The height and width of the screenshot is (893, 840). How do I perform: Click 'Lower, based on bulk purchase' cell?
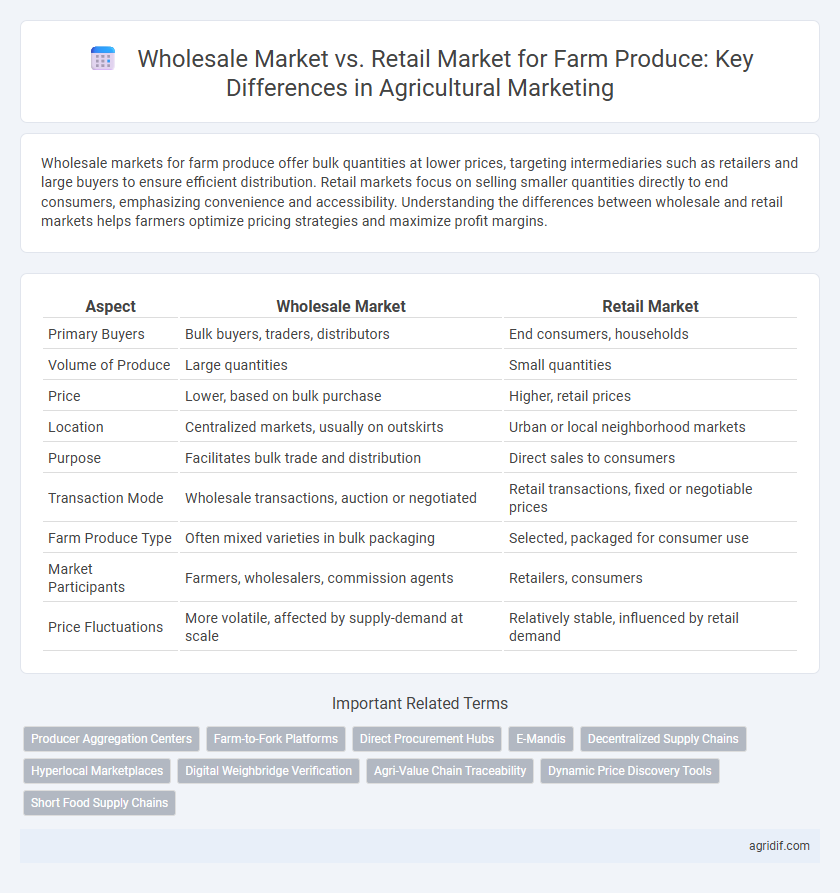click(283, 396)
